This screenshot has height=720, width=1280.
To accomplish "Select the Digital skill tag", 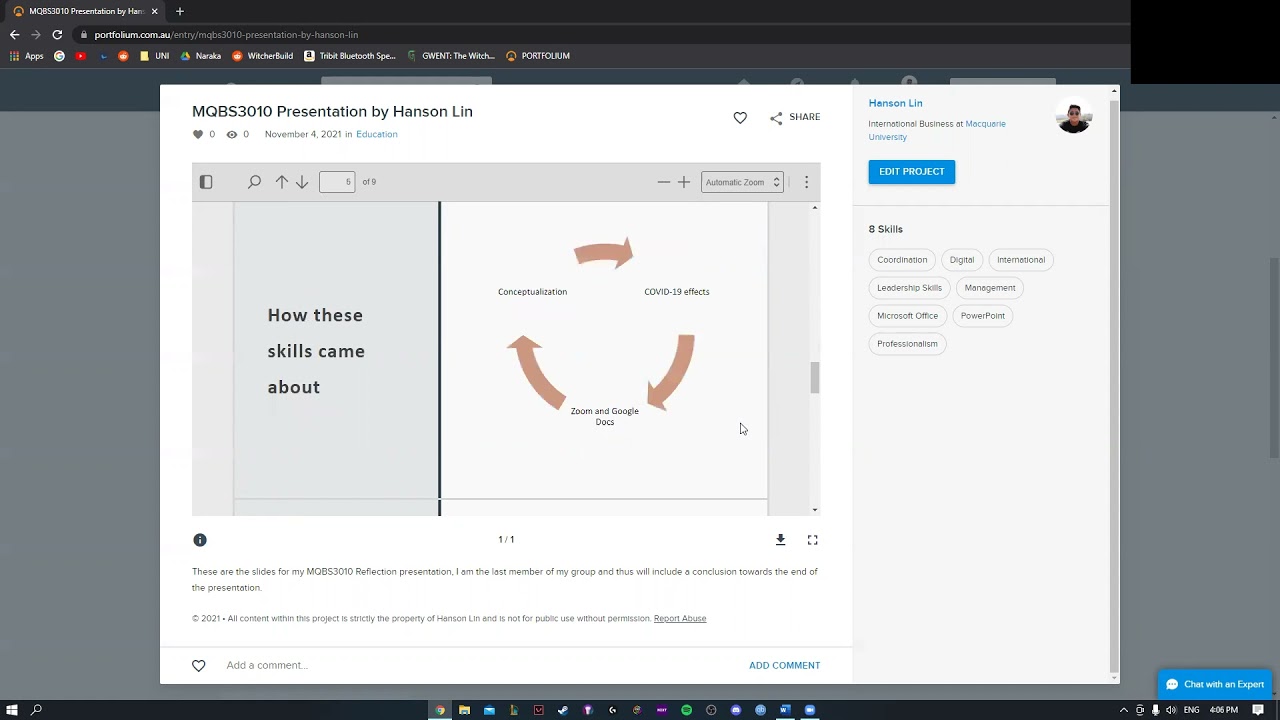I will (962, 260).
